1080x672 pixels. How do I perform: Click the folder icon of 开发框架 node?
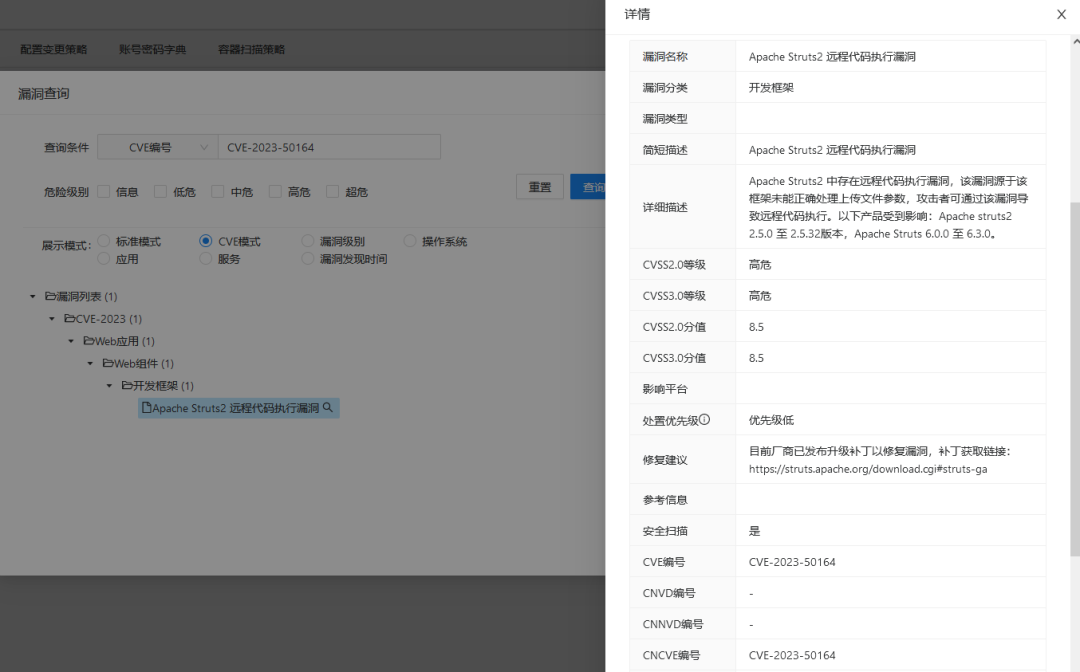point(127,386)
